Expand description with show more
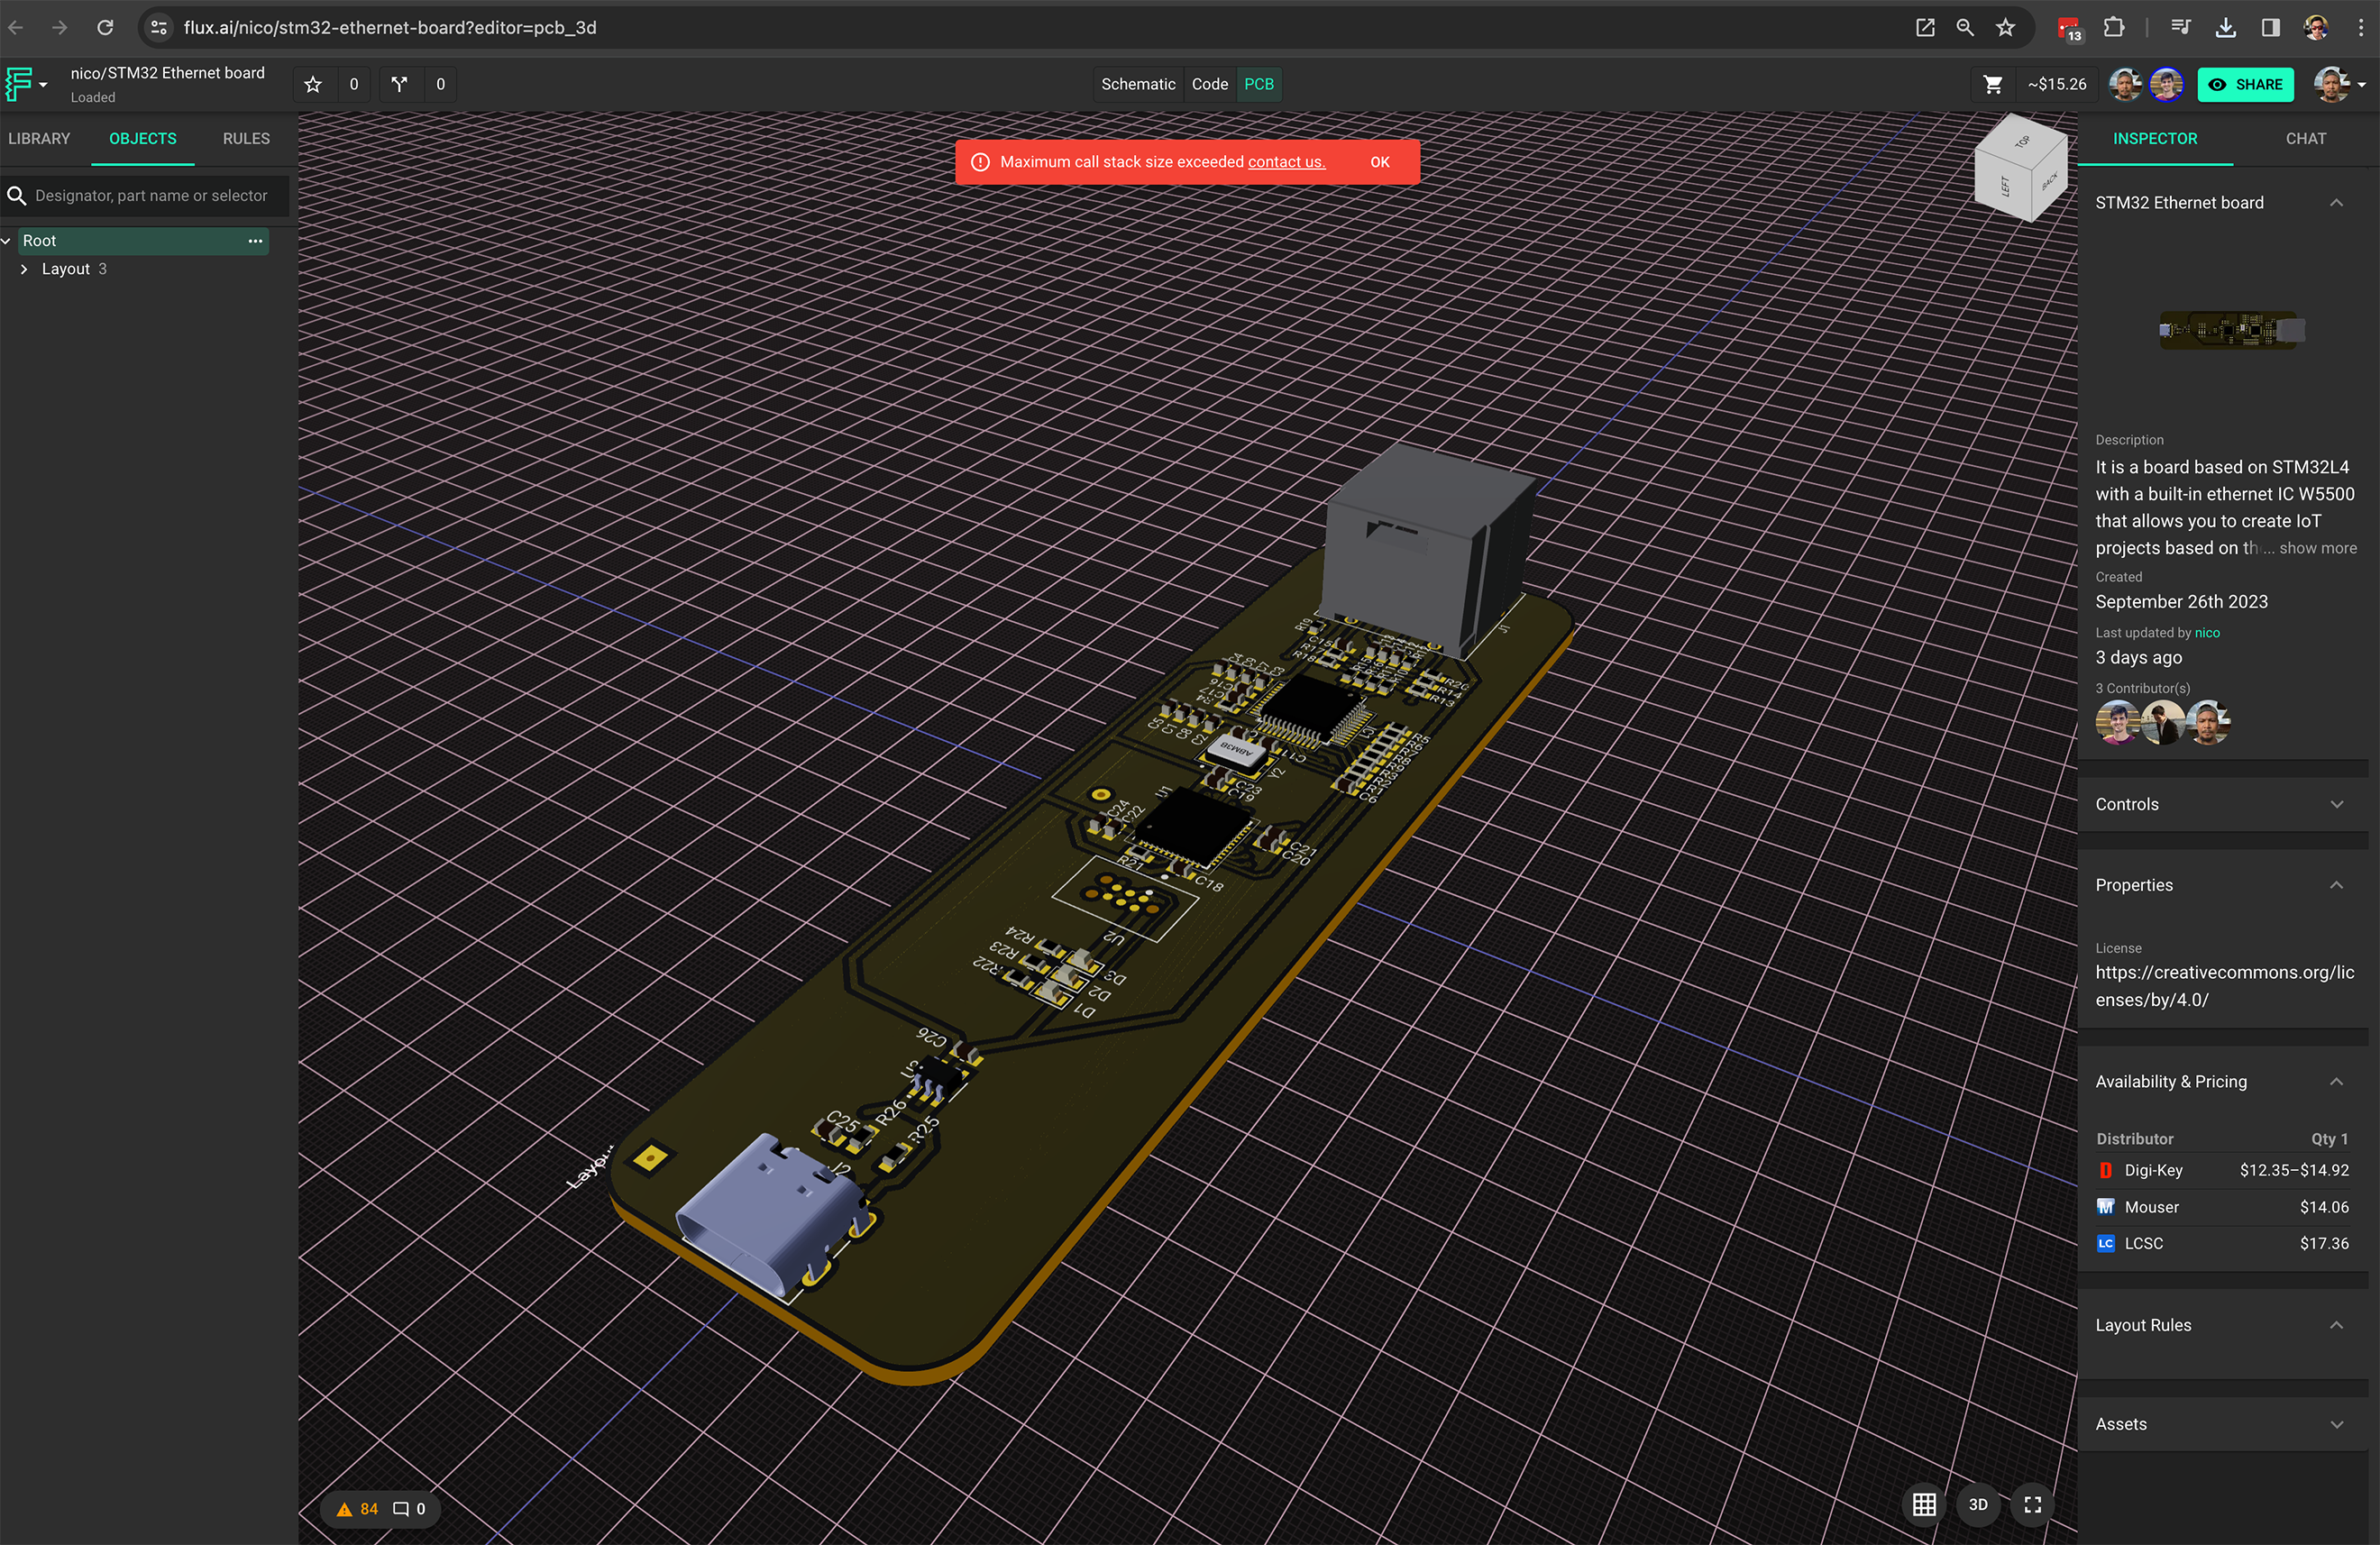This screenshot has width=2380, height=1545. tap(2317, 548)
